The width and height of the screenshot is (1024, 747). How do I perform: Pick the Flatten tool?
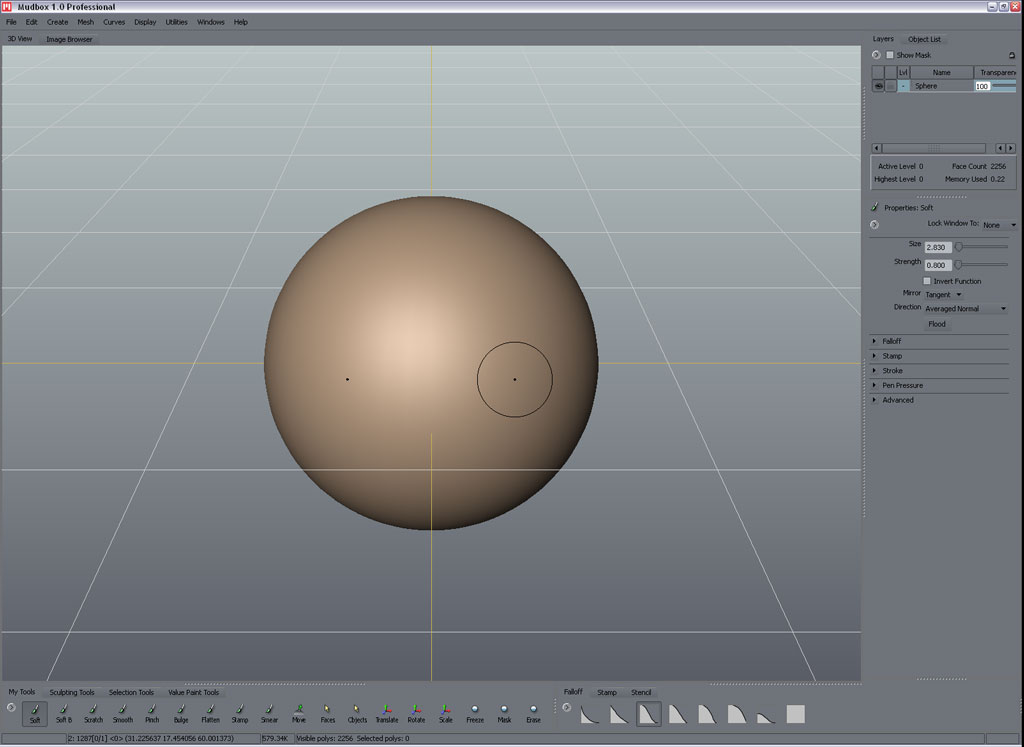210,712
